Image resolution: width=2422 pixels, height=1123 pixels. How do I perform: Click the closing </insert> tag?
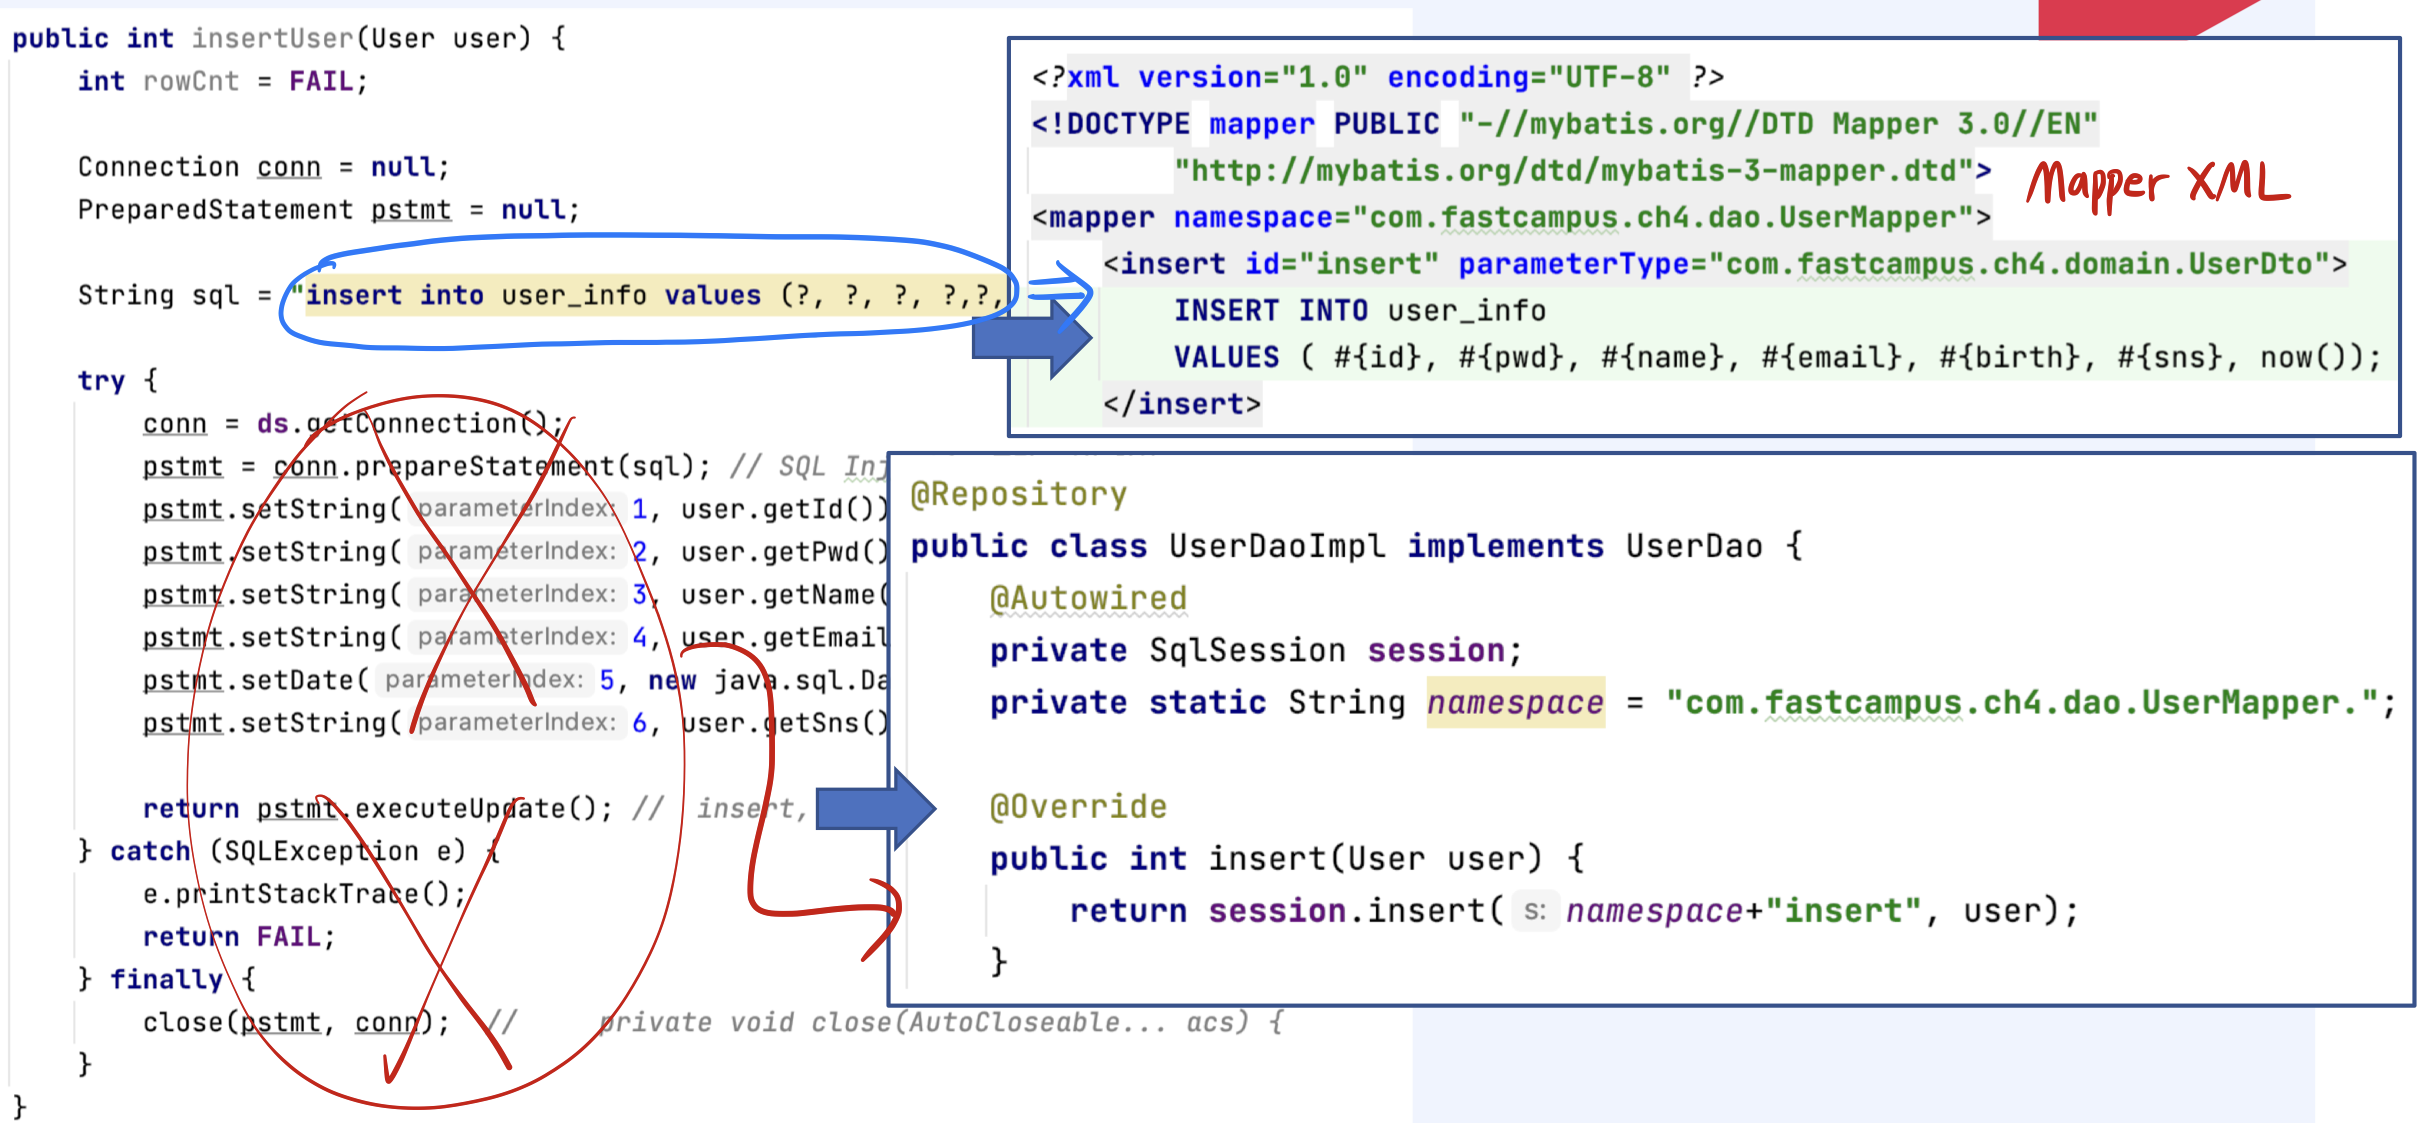coord(1181,404)
